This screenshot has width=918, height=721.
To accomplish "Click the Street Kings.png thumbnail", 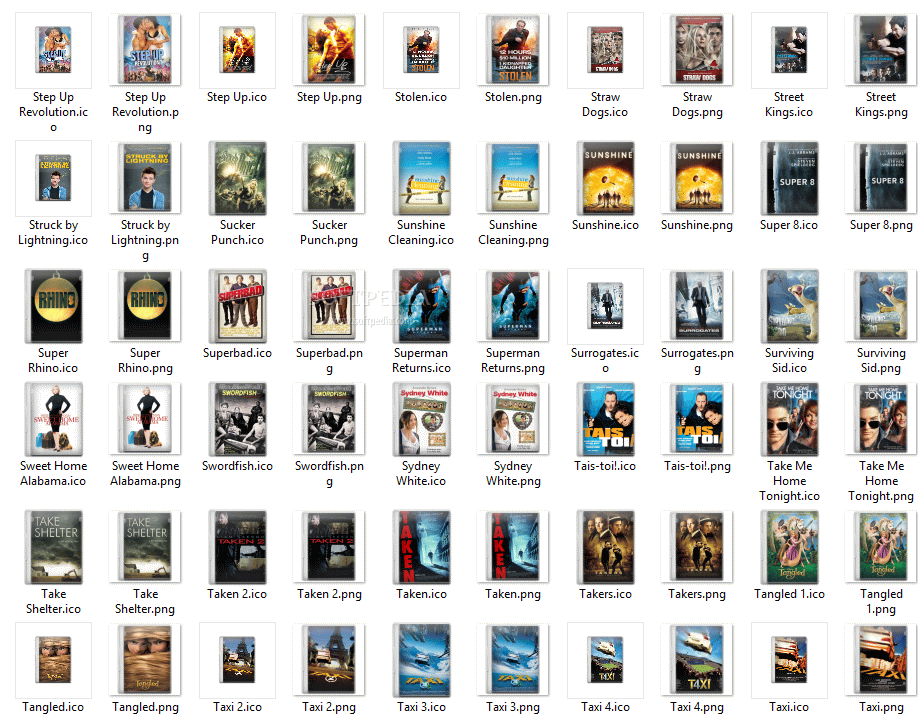I will [x=881, y=50].
